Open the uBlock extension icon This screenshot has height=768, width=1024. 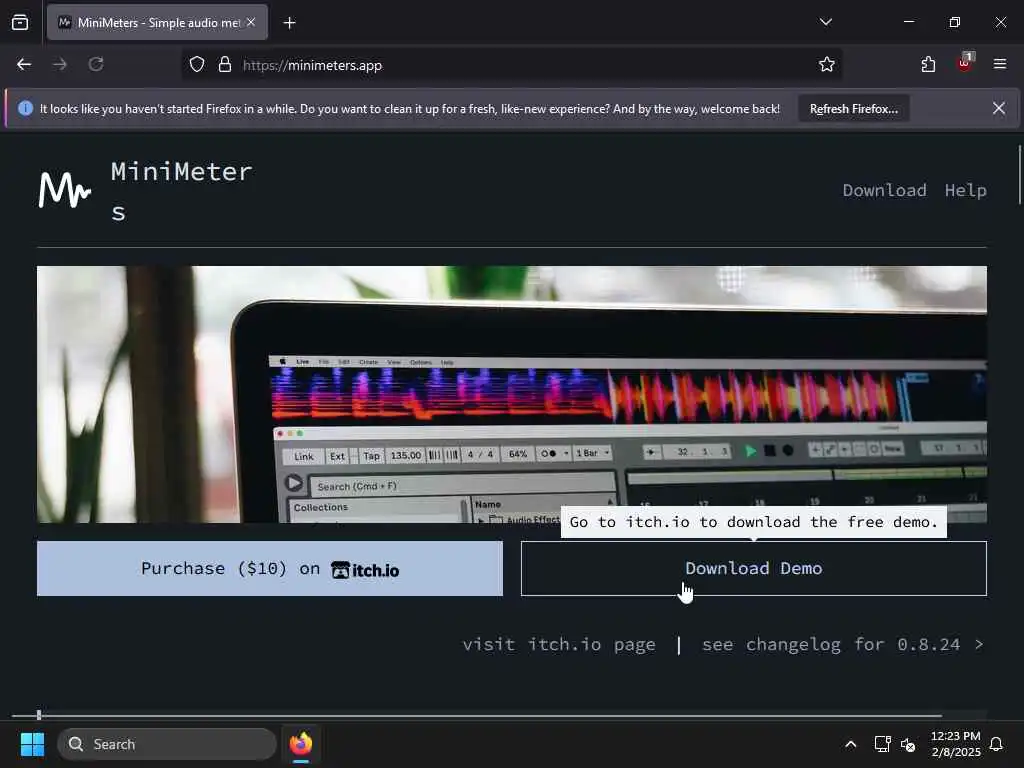(x=965, y=63)
